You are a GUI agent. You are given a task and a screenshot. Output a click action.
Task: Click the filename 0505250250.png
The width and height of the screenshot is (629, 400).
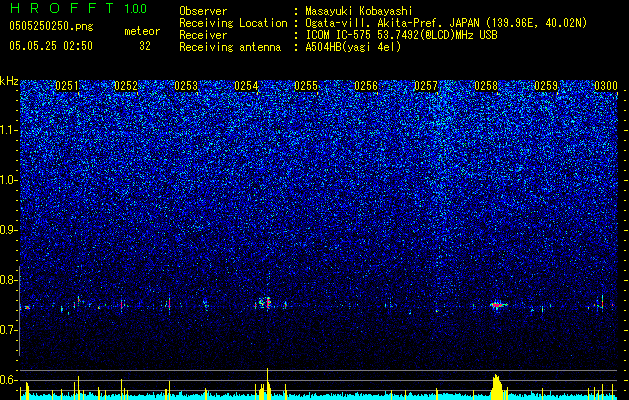[51, 26]
